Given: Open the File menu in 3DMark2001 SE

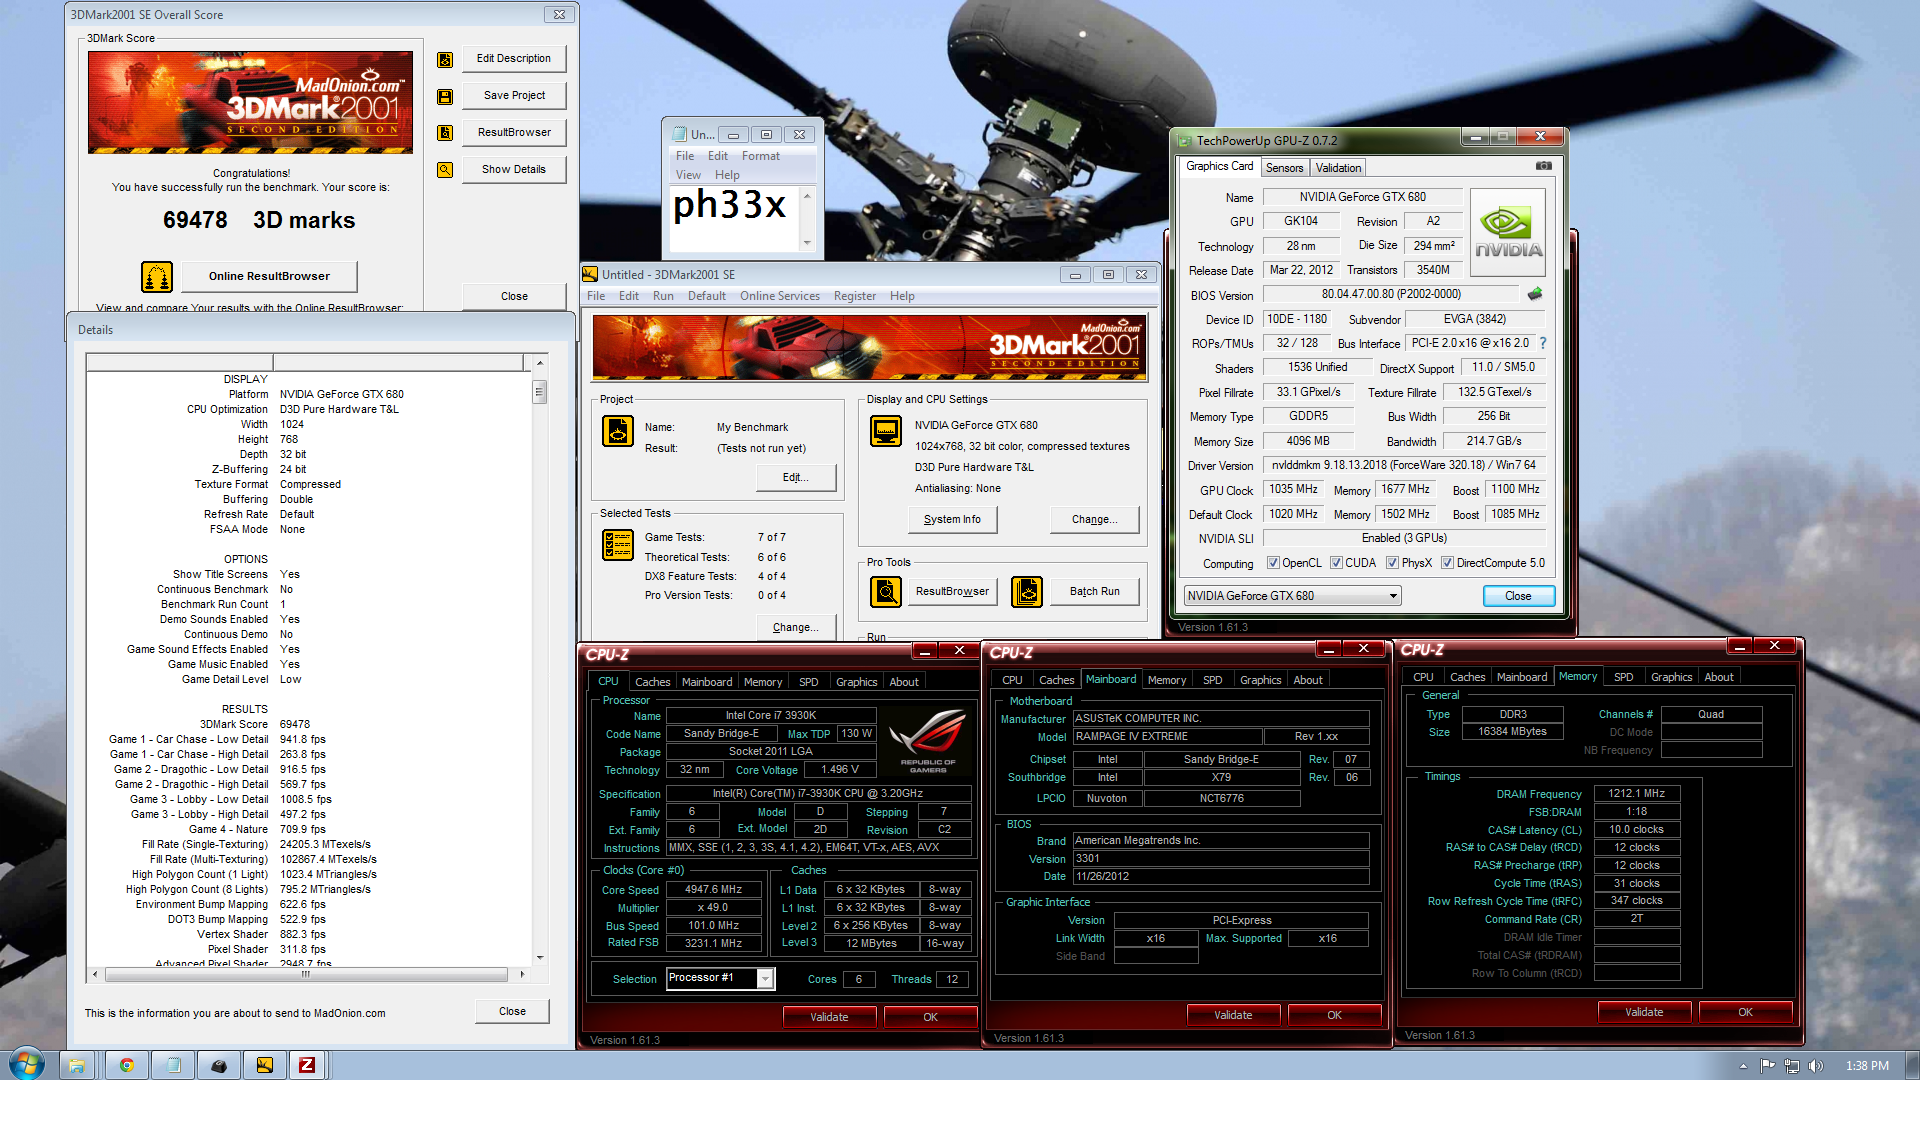Looking at the screenshot, I should coord(596,296).
